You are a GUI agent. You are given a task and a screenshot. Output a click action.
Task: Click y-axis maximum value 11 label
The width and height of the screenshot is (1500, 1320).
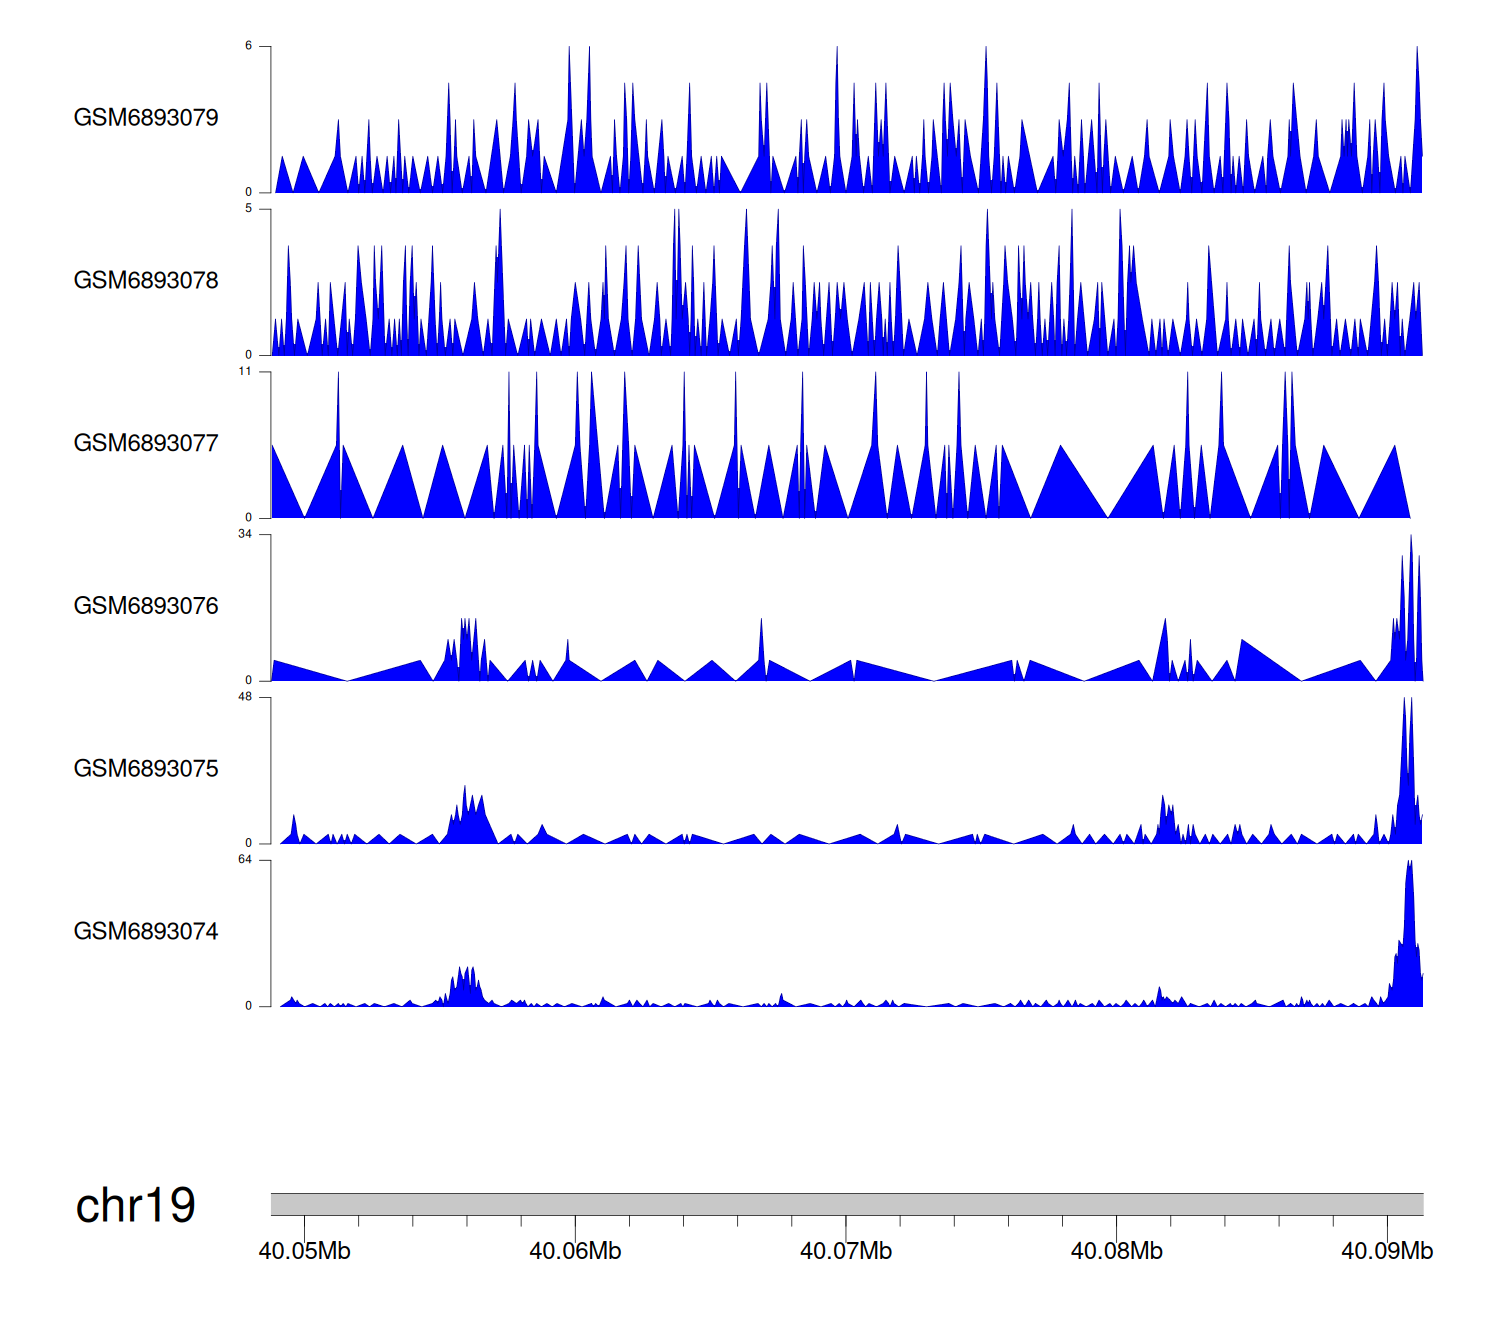pyautogui.click(x=245, y=371)
